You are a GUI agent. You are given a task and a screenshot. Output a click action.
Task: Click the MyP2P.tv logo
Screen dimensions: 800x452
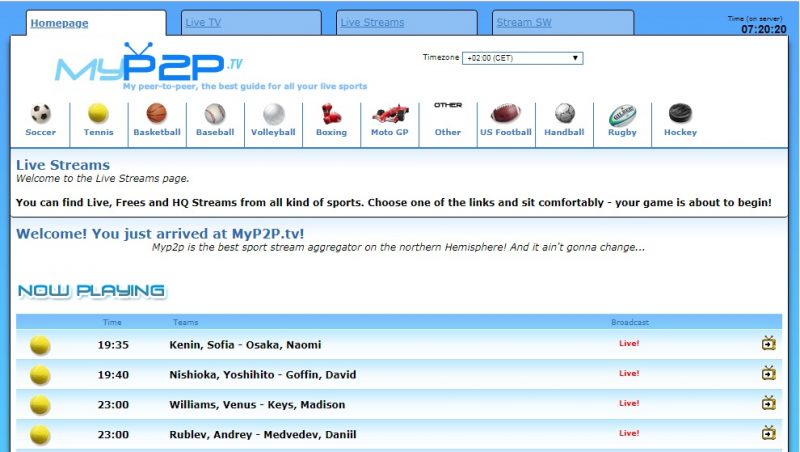pos(148,65)
